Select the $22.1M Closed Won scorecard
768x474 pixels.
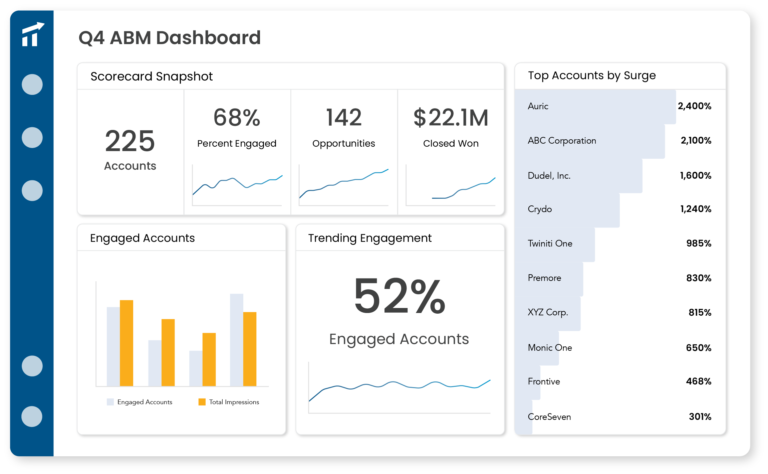coord(451,152)
